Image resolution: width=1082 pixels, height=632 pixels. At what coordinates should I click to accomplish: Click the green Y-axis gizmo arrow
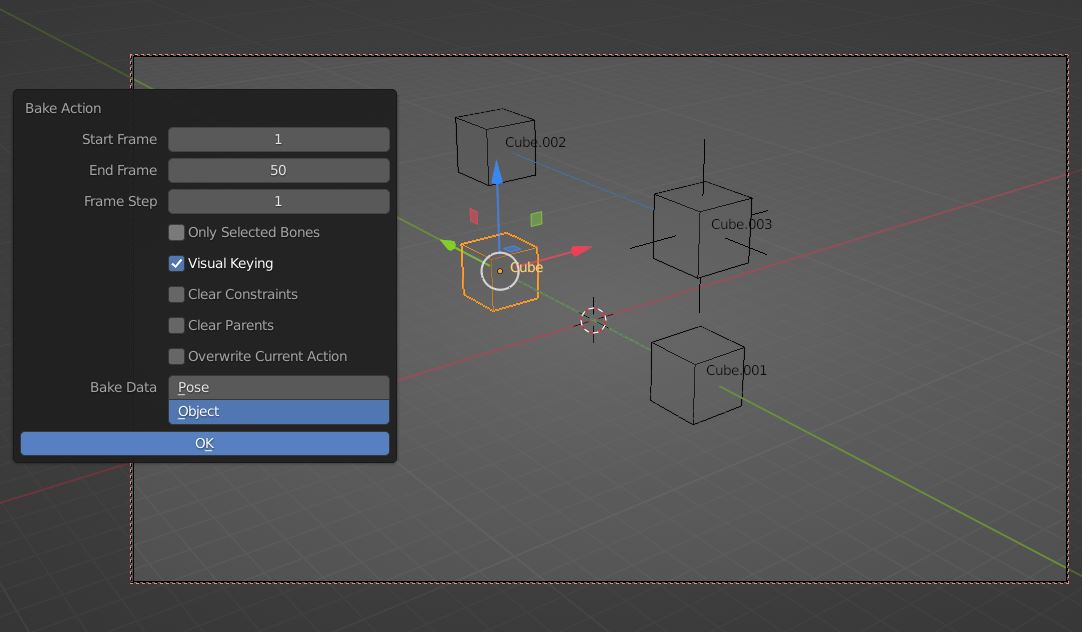point(449,244)
